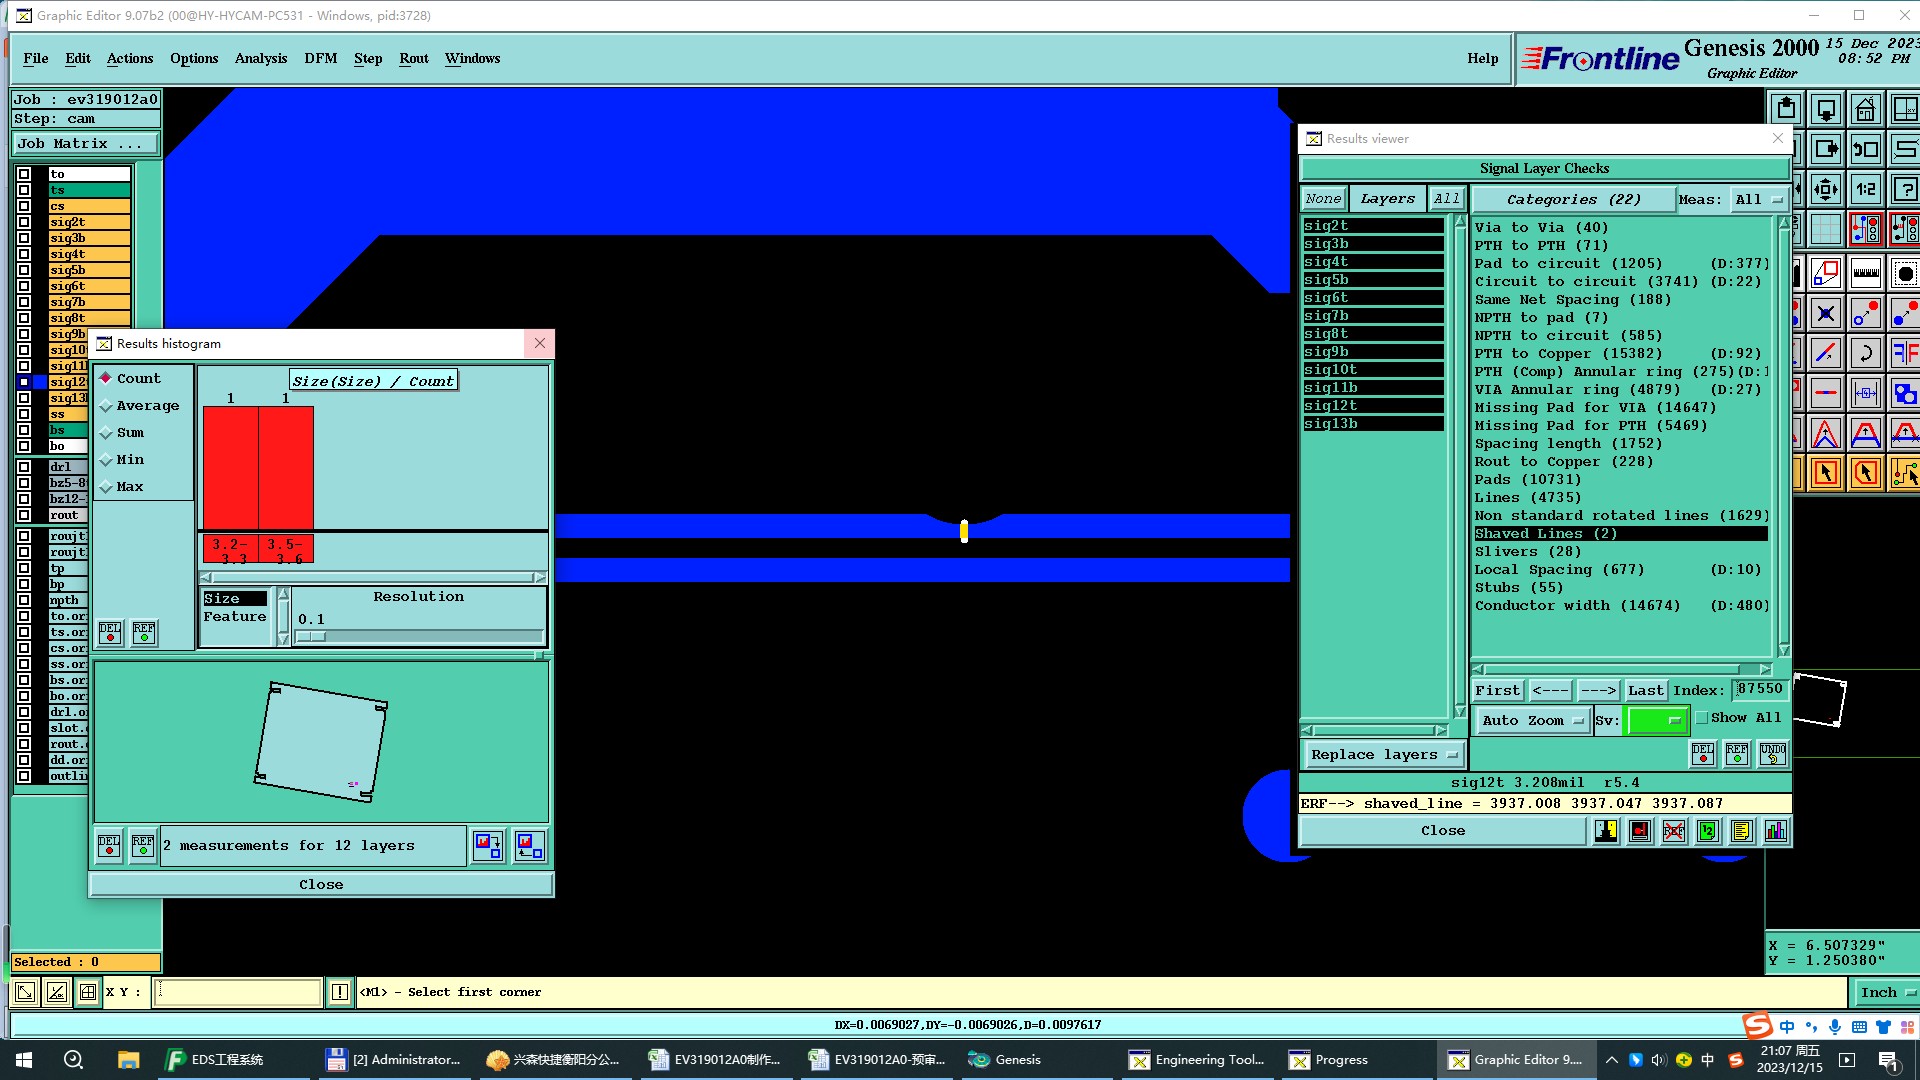Open the Auto Zoom dropdown
The height and width of the screenshot is (1080, 1920).
(x=1531, y=720)
